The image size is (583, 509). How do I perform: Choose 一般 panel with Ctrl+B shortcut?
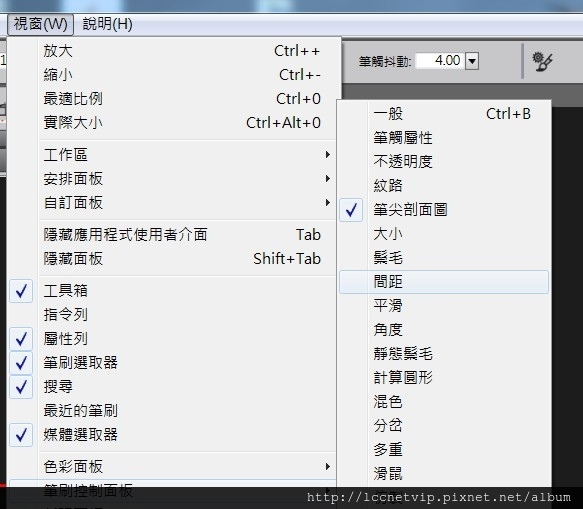point(444,114)
